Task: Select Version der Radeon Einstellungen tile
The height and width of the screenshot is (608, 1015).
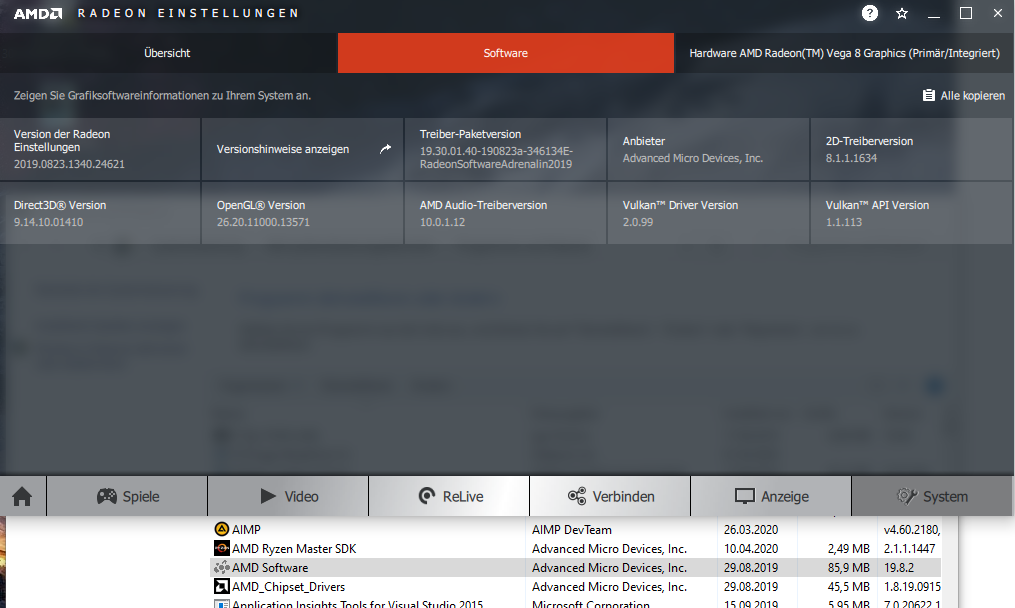Action: [x=100, y=149]
